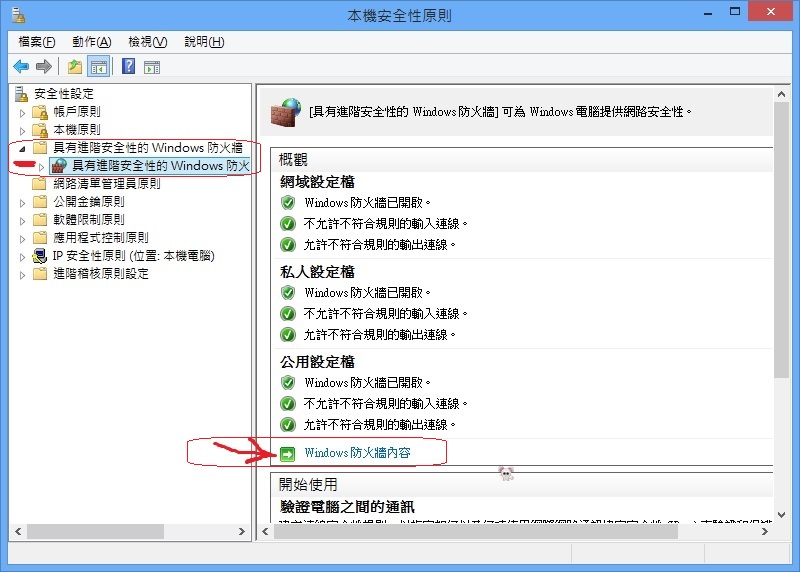Select 公開金鑰原則 tree label
This screenshot has height=572, width=800.
tap(89, 202)
